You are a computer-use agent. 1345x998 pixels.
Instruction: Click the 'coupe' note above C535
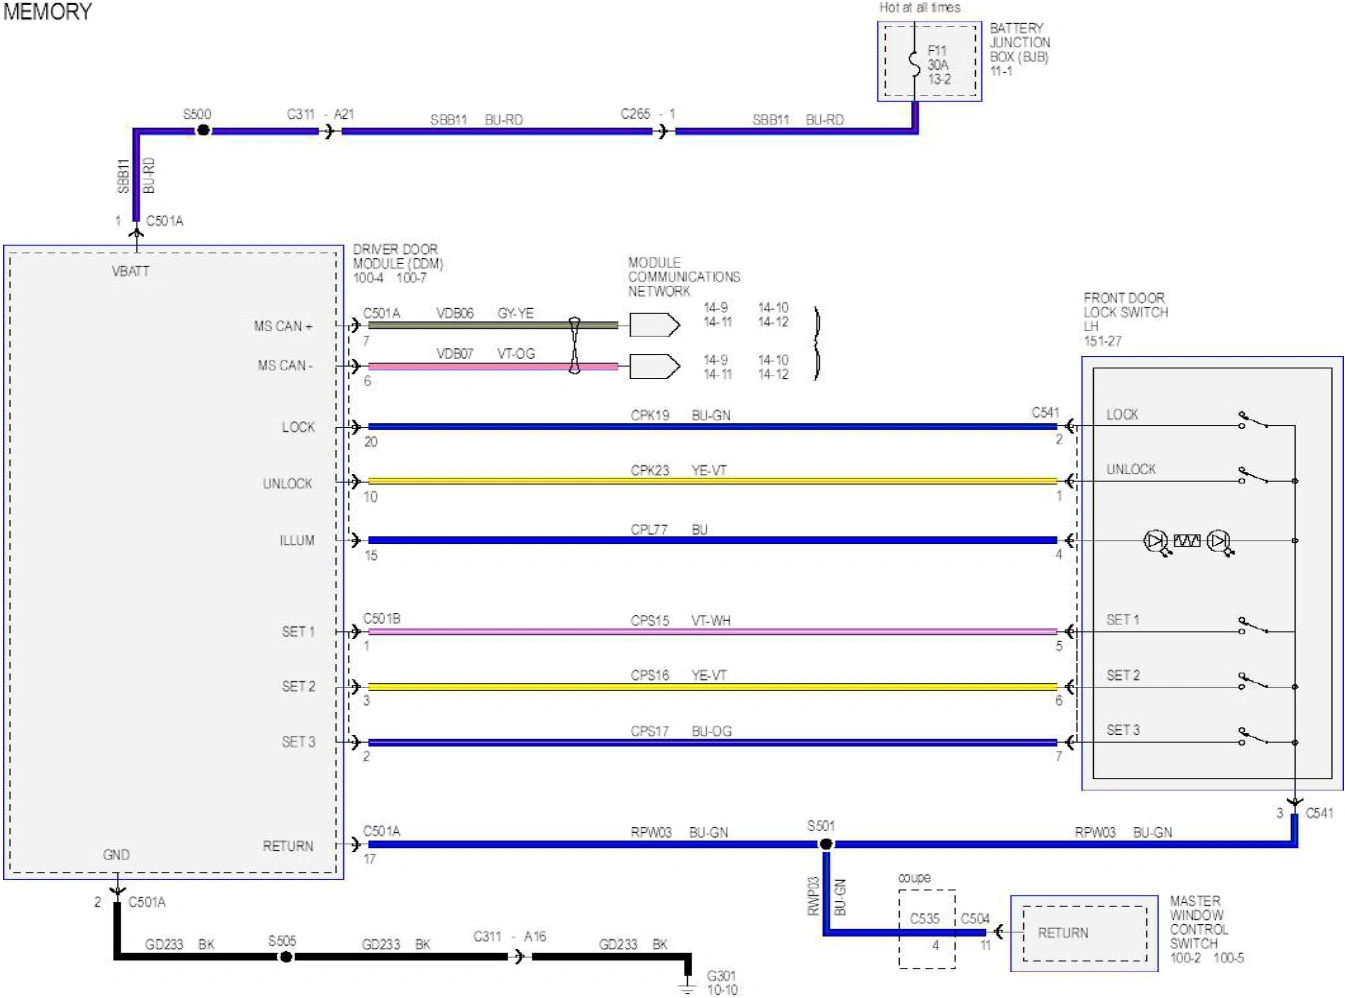click(914, 878)
